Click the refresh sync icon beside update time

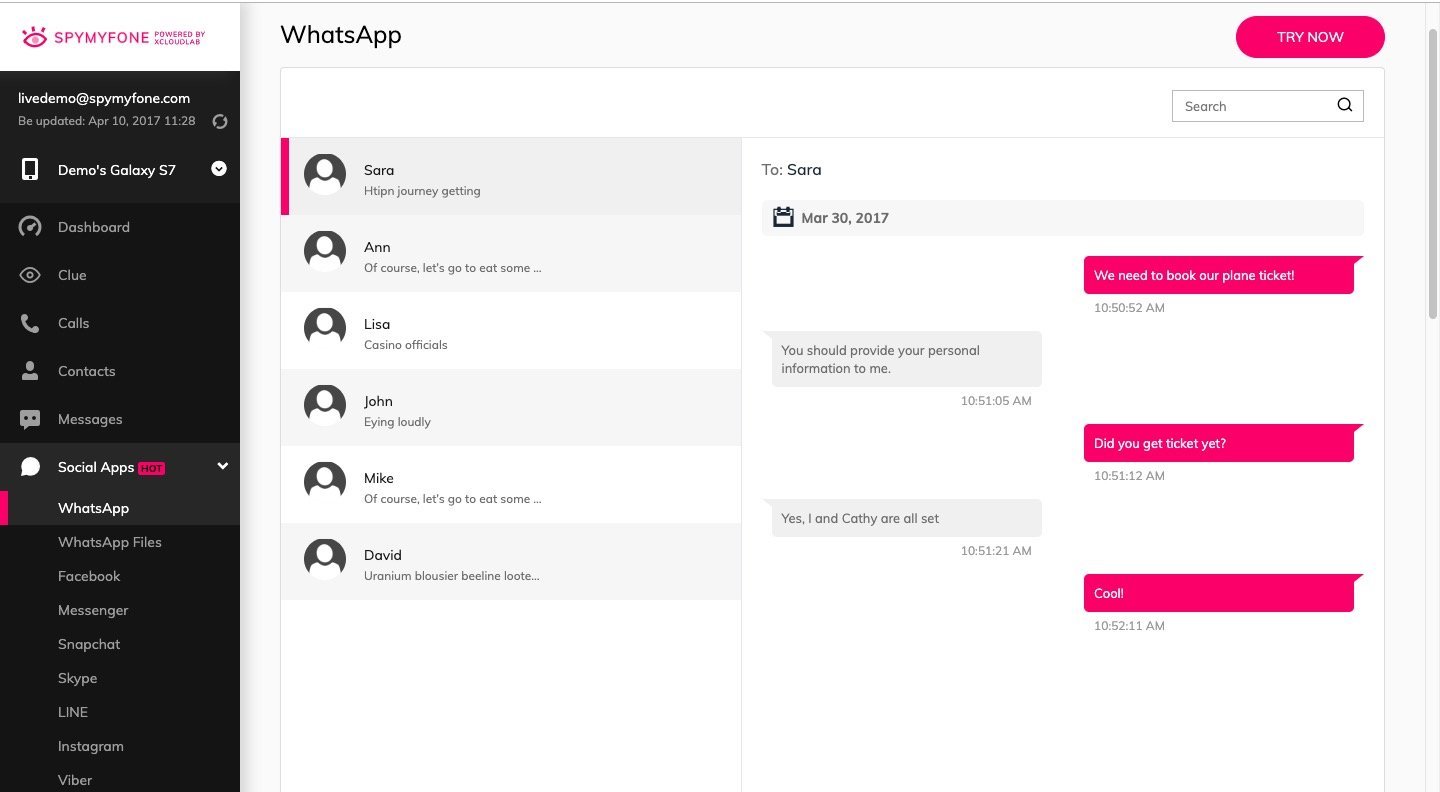221,121
